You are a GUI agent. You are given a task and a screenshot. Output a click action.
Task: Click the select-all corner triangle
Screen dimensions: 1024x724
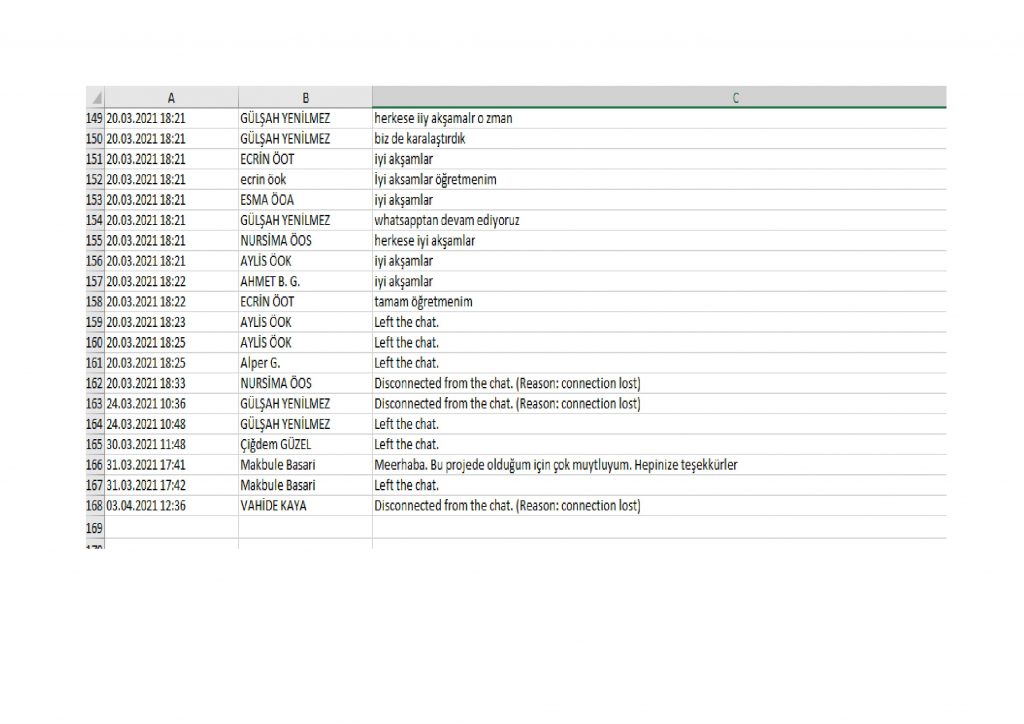point(95,98)
